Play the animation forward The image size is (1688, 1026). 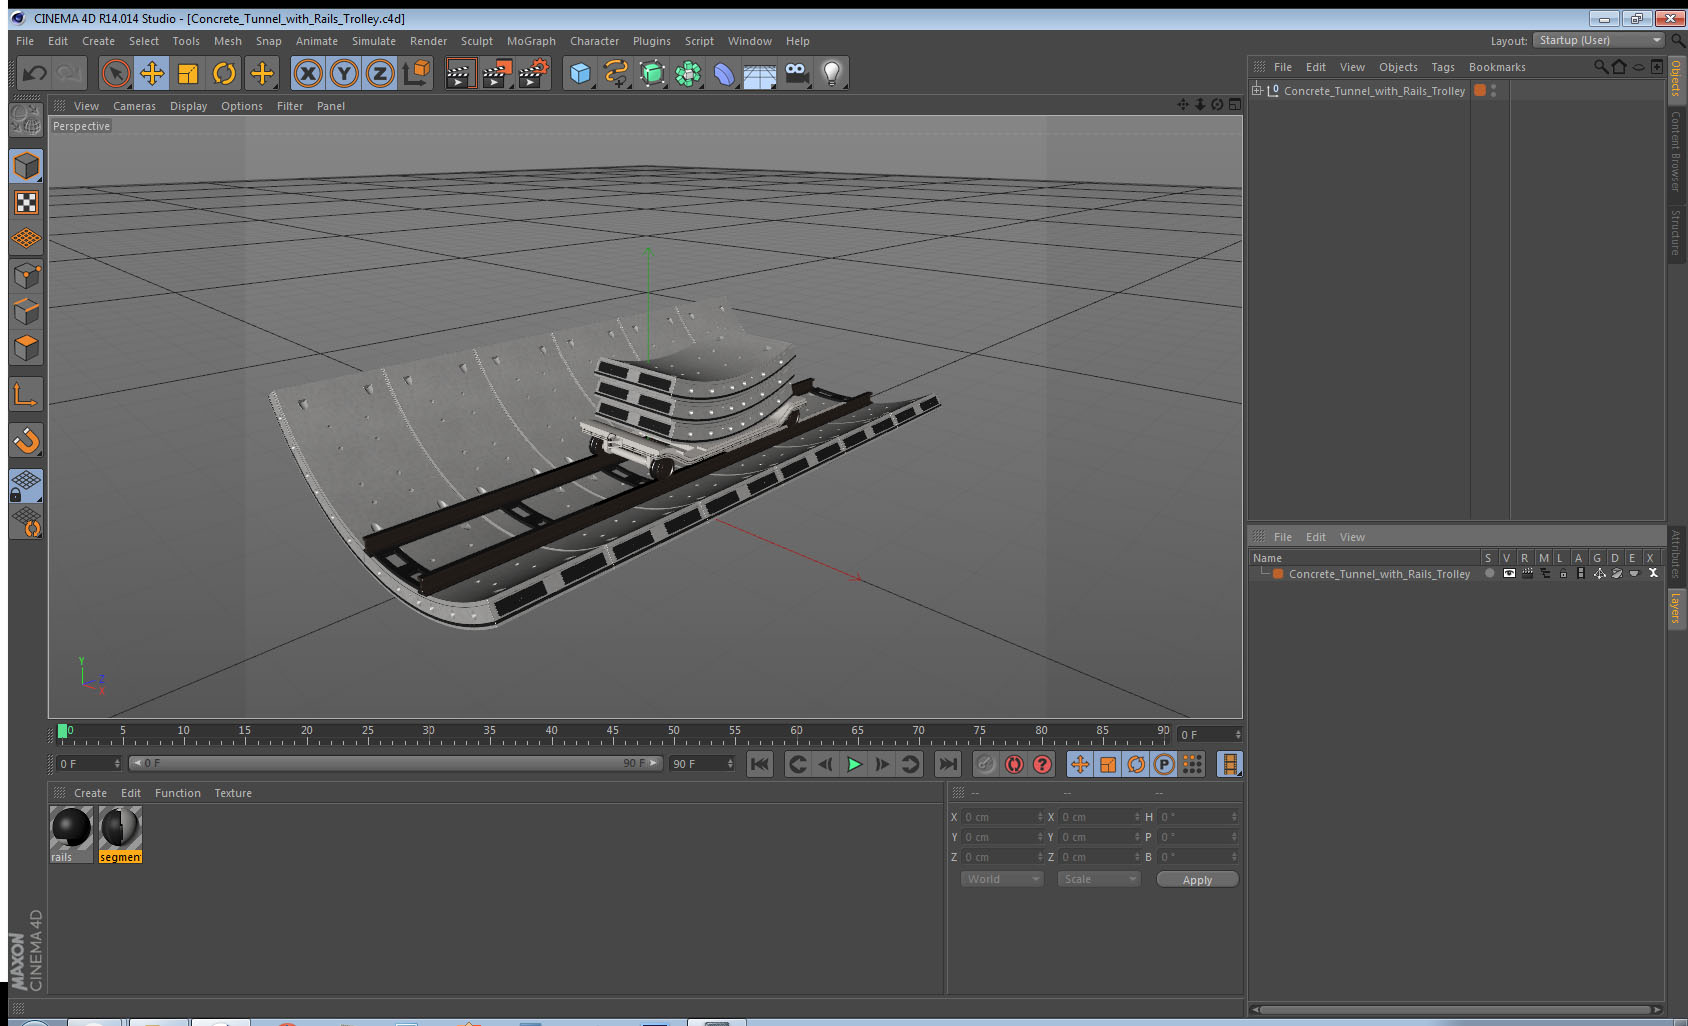(x=854, y=764)
